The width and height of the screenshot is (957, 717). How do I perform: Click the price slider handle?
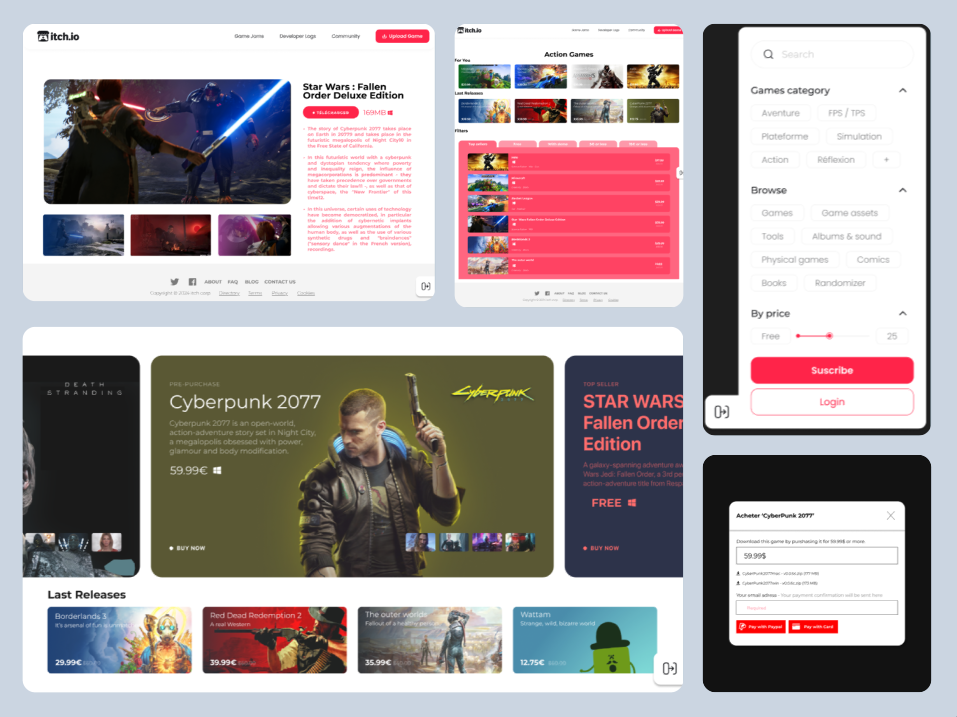click(829, 336)
